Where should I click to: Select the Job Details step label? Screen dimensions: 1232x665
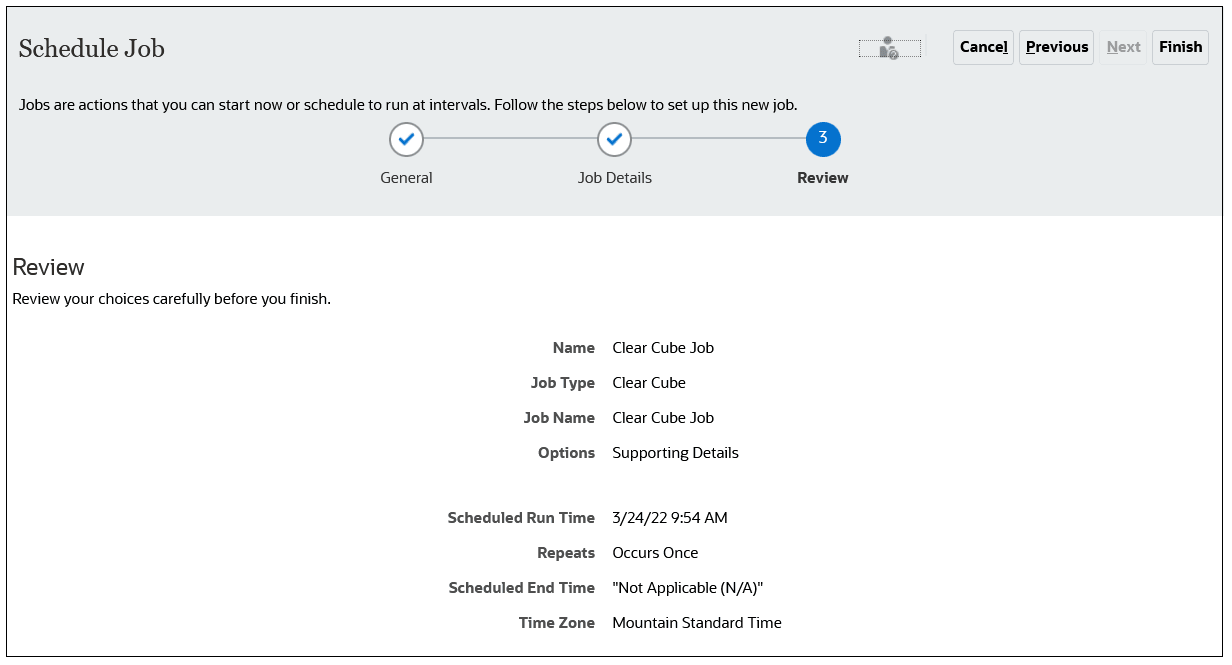coord(614,177)
